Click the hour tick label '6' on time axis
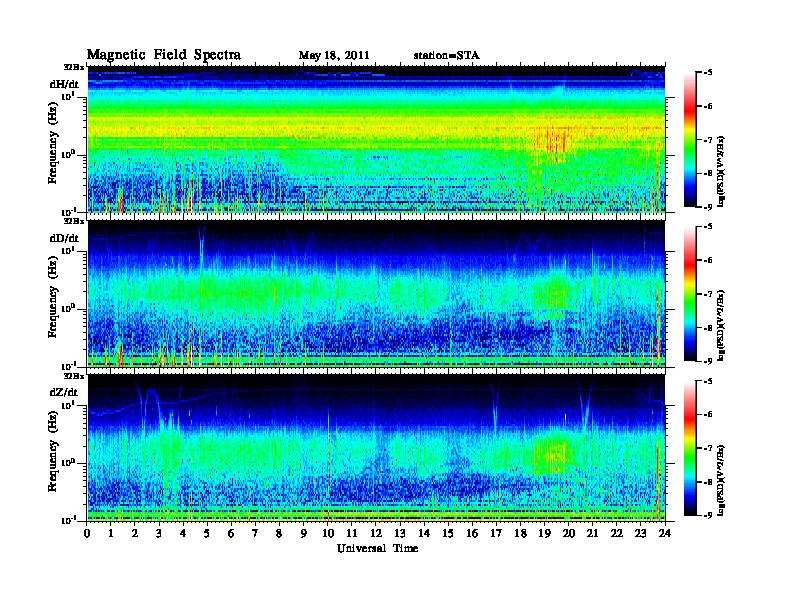The width and height of the screenshot is (792, 612). click(x=231, y=533)
